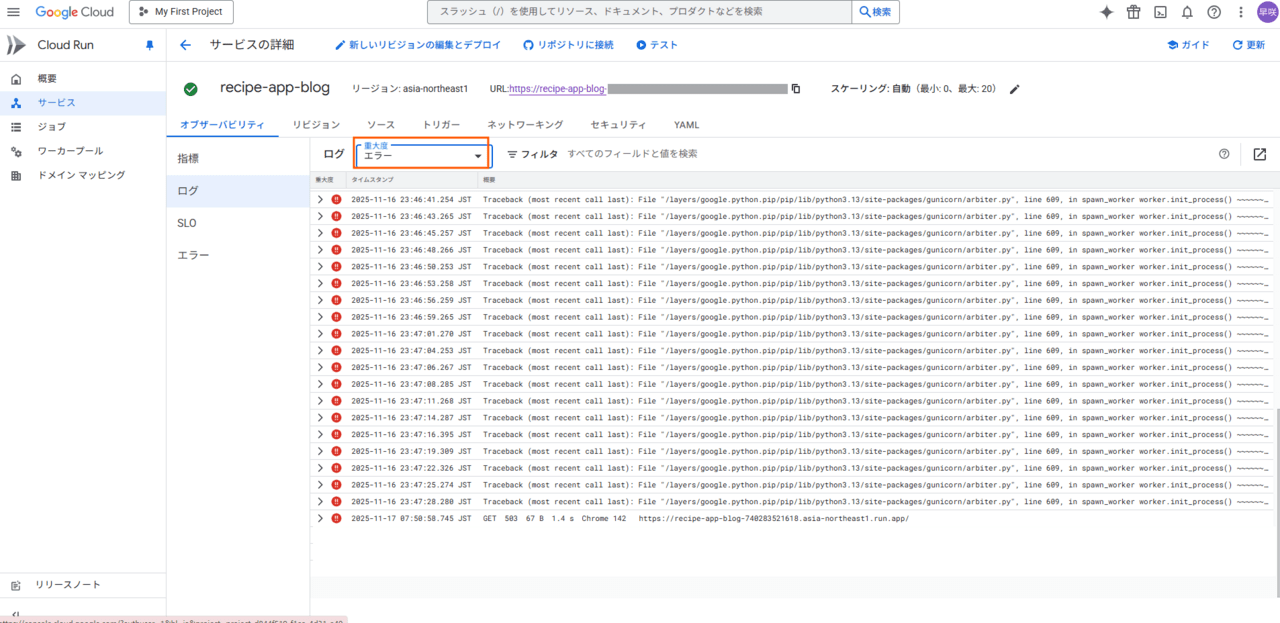The image size is (1280, 623).
Task: Expand the GET 503 log entry
Action: [320, 518]
